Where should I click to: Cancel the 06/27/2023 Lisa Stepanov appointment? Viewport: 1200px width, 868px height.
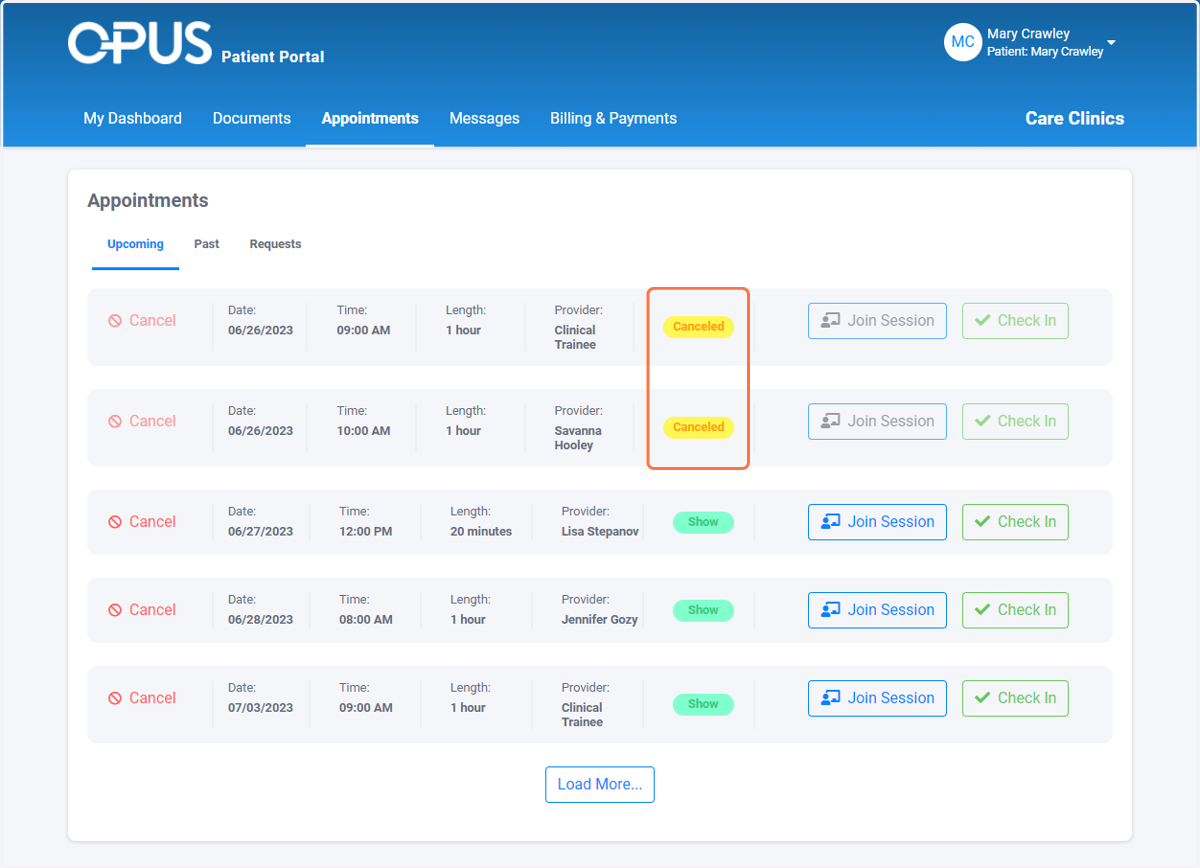[142, 522]
